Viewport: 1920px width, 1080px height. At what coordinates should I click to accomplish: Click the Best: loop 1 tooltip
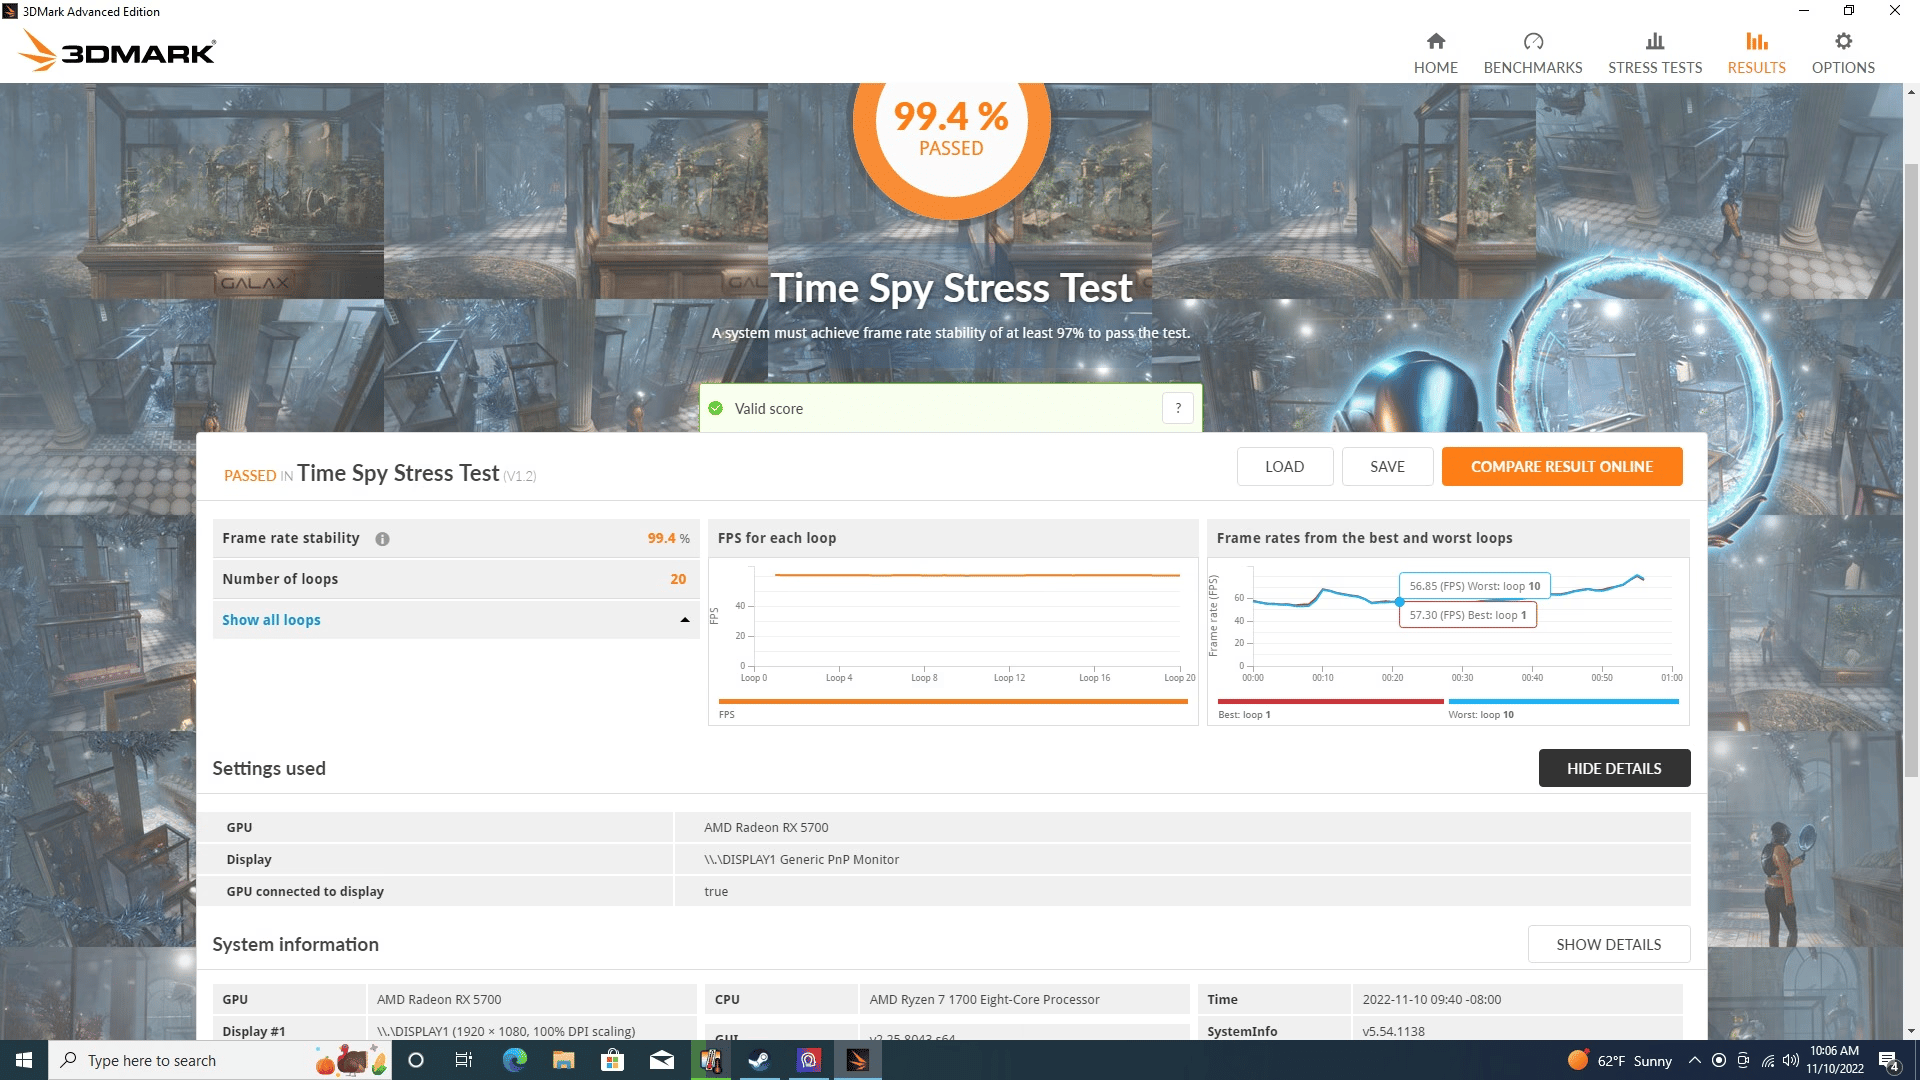tap(1467, 615)
